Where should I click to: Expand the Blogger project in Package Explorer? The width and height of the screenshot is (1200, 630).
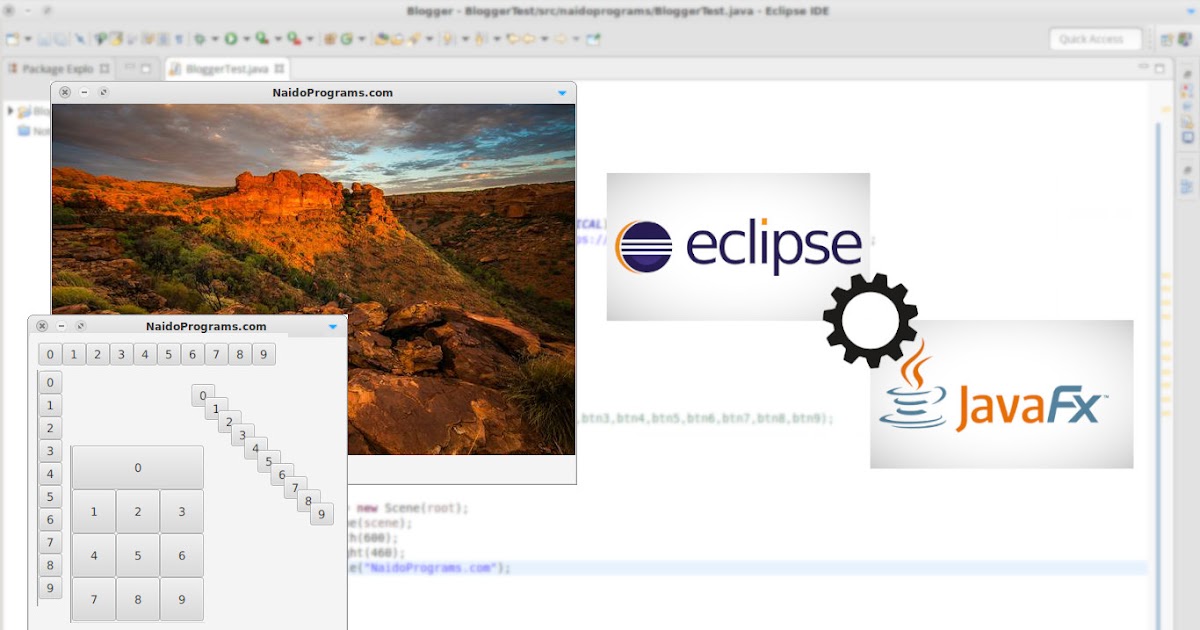coord(11,111)
